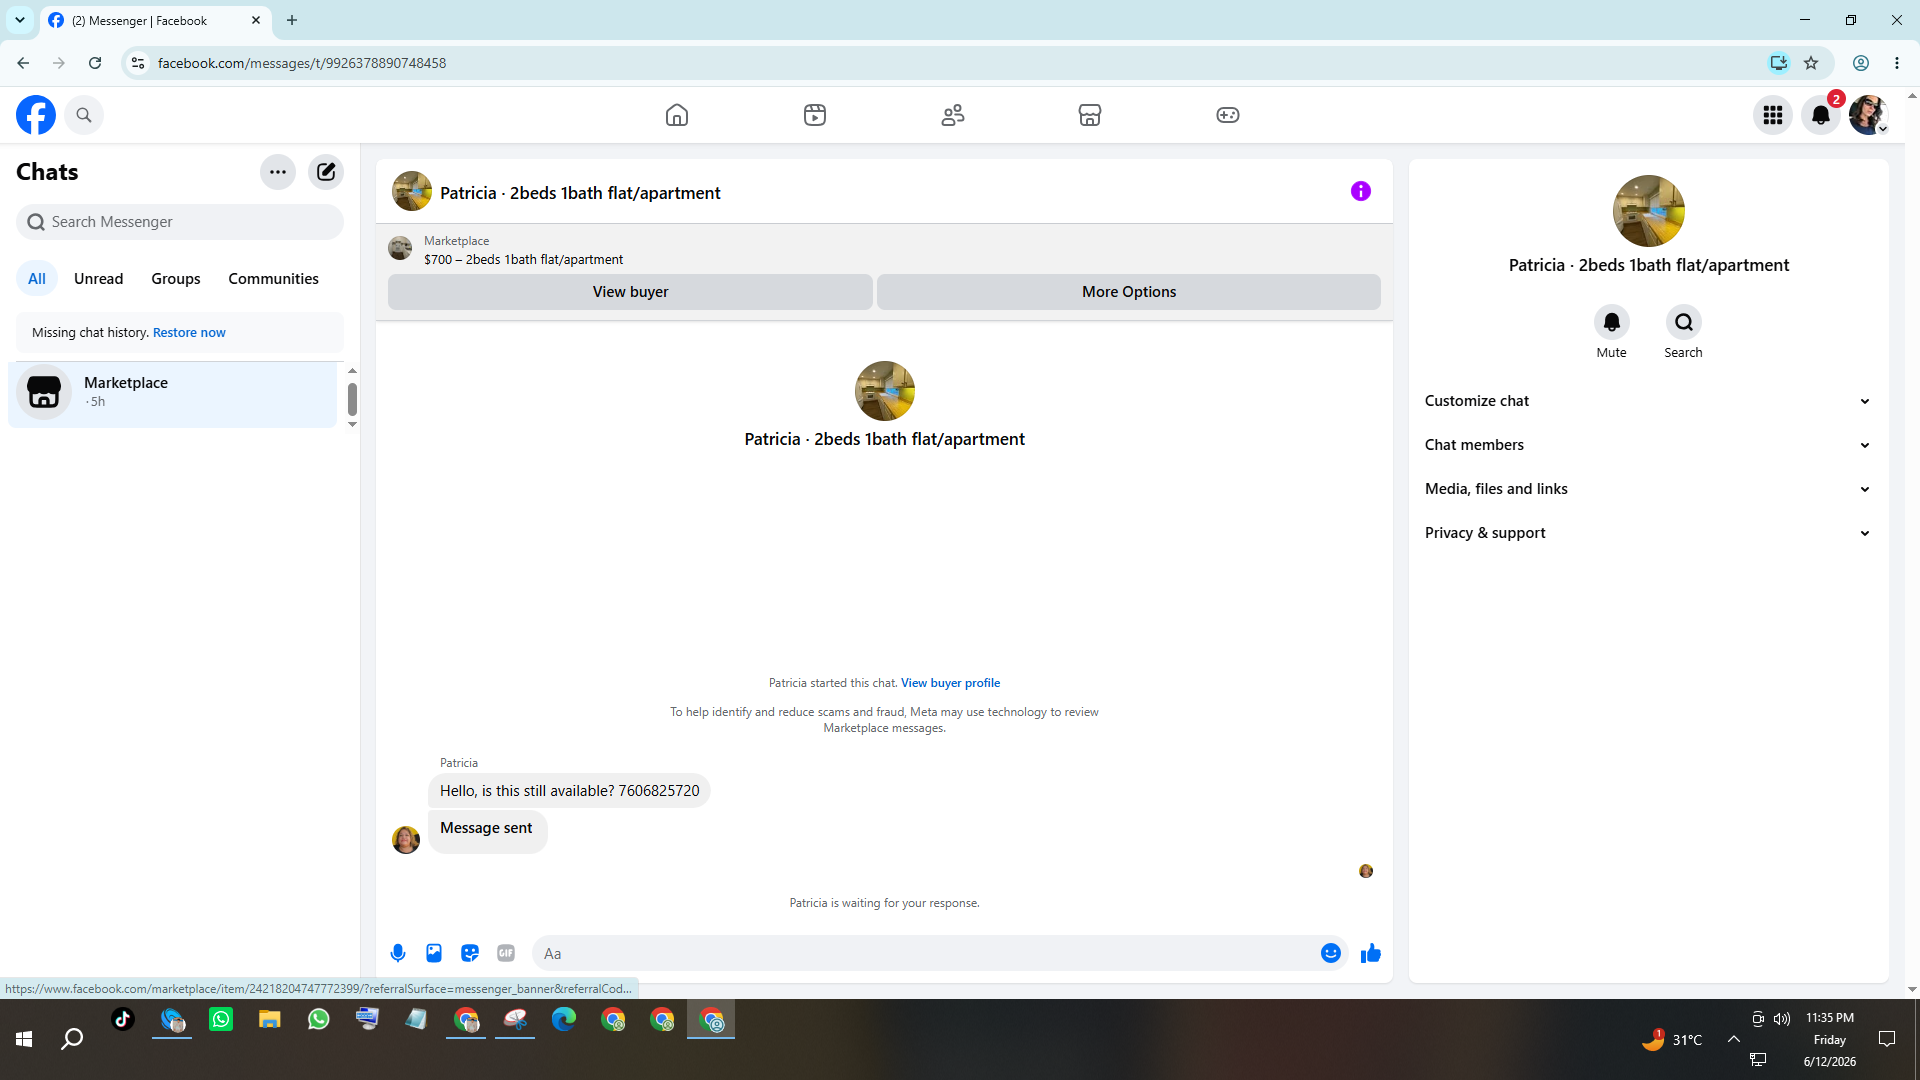Screen dimensions: 1920x1080
Task: Open the notifications bell
Action: click(x=1821, y=115)
